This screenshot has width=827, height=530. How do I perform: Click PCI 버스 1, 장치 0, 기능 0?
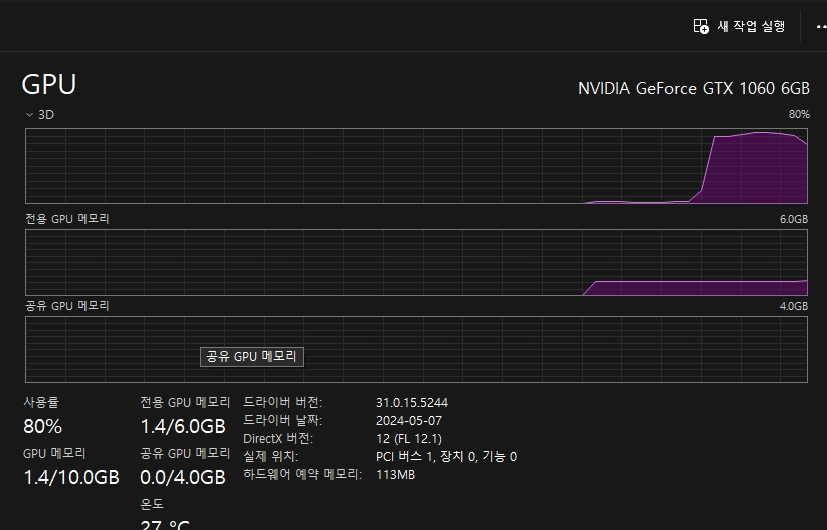[446, 456]
